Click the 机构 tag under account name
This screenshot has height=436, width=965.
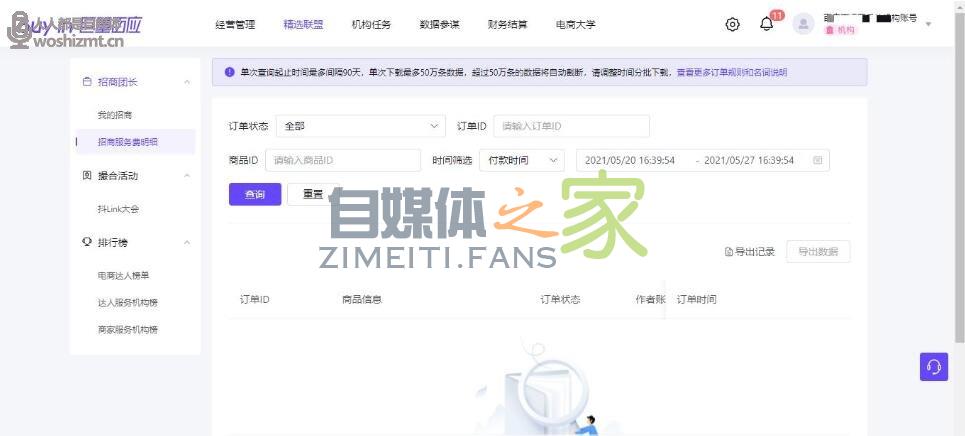(x=840, y=30)
